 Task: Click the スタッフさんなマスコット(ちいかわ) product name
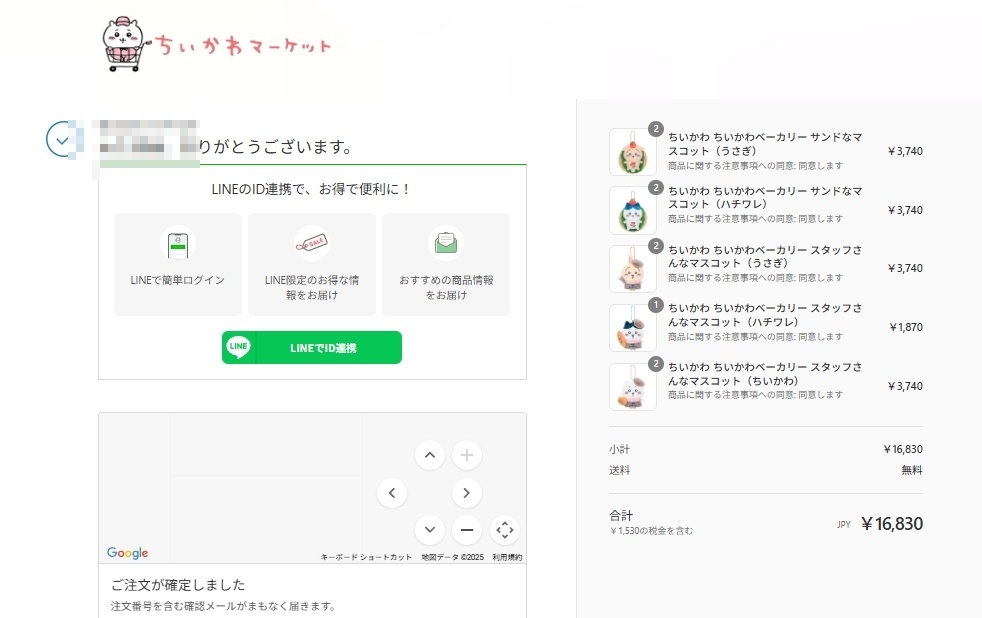coord(765,374)
